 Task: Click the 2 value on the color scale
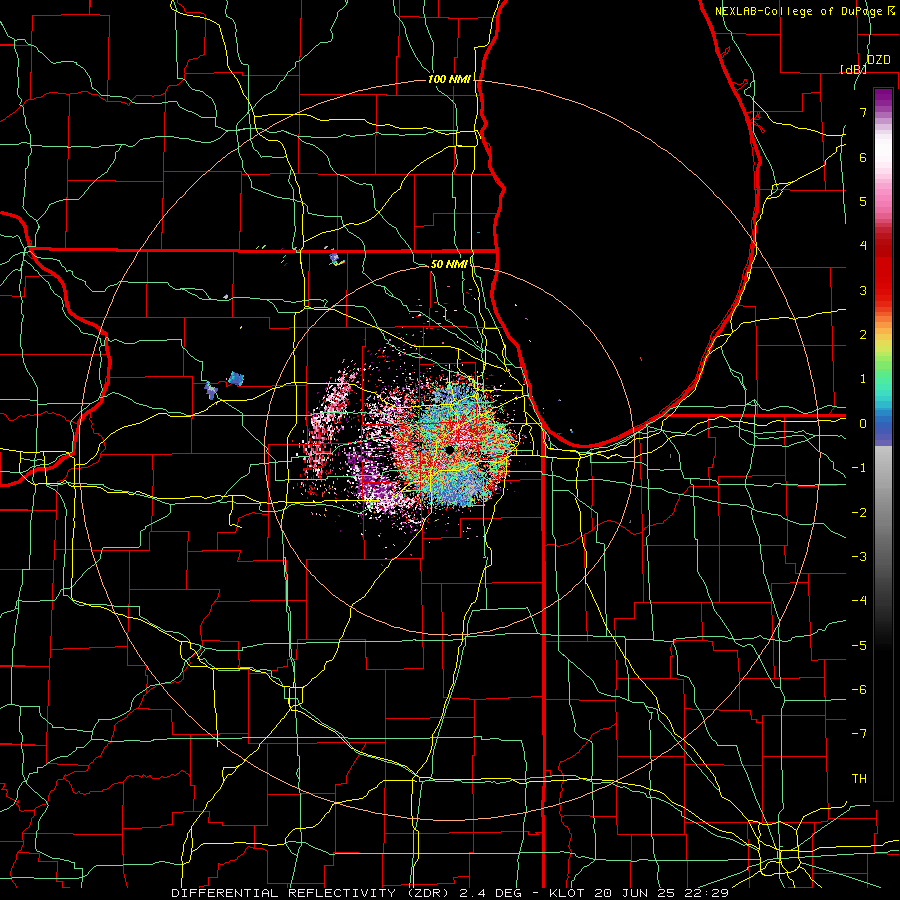point(863,335)
